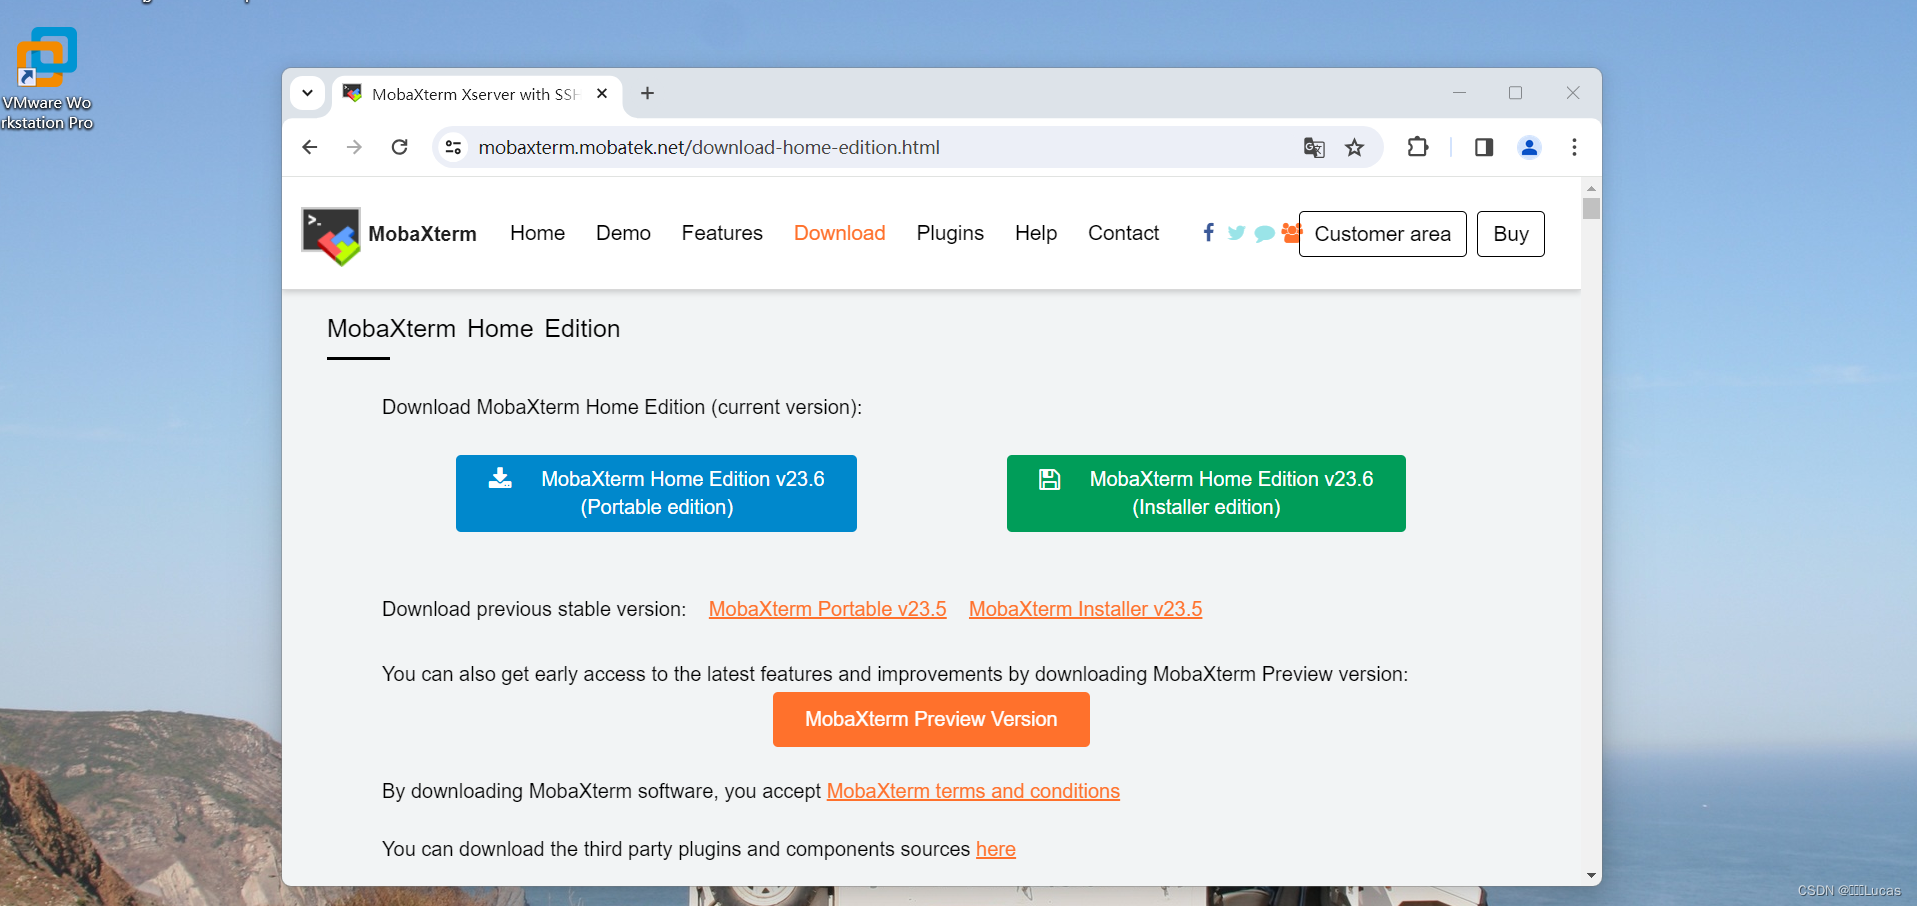Go back to previous page
1917x906 pixels.
tap(310, 147)
